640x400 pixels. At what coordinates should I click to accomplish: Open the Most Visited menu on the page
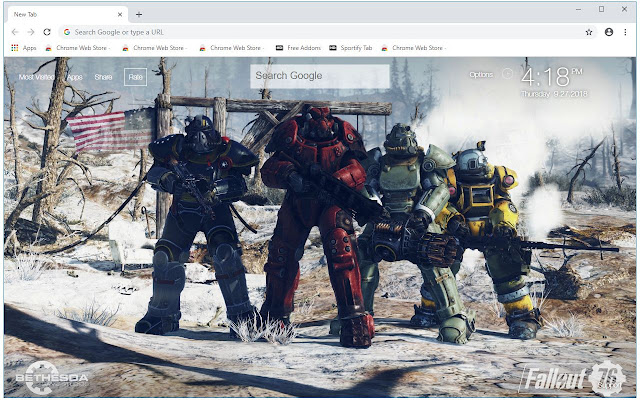coord(36,77)
